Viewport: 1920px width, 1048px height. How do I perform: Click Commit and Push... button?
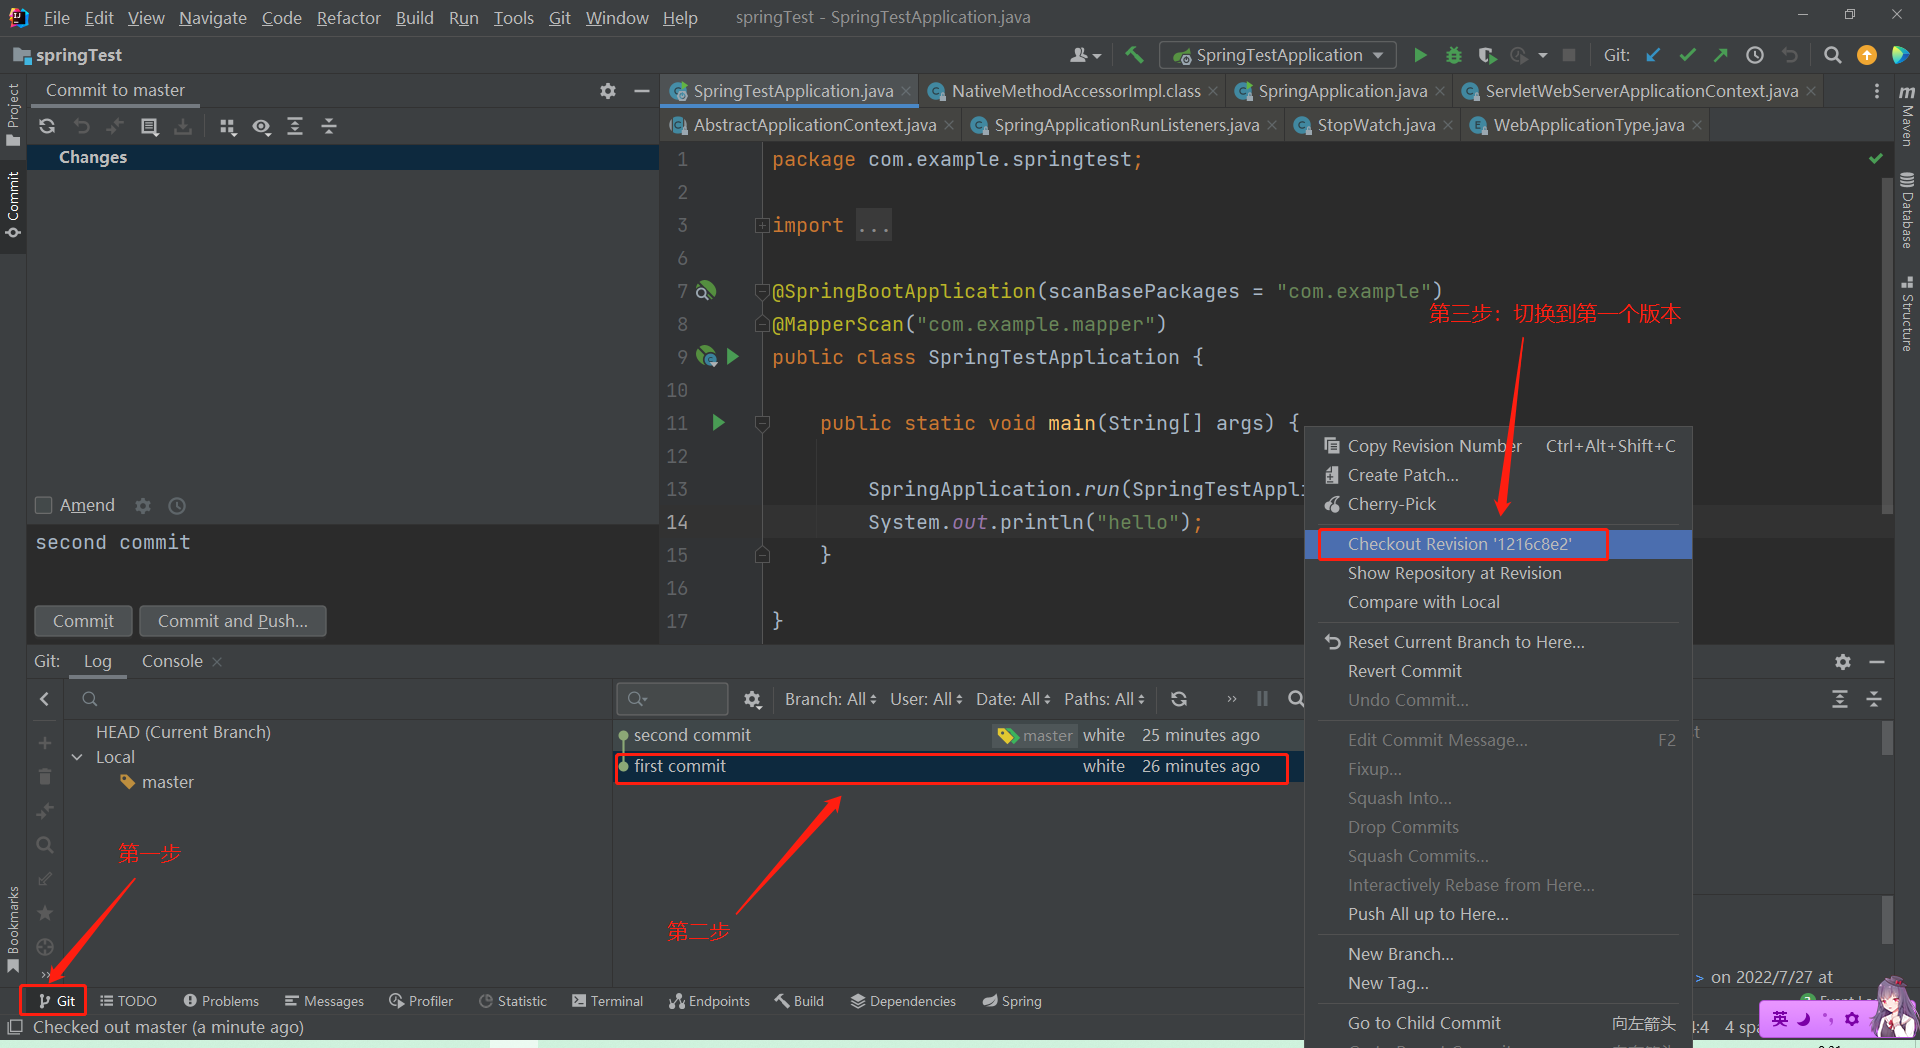click(x=233, y=621)
